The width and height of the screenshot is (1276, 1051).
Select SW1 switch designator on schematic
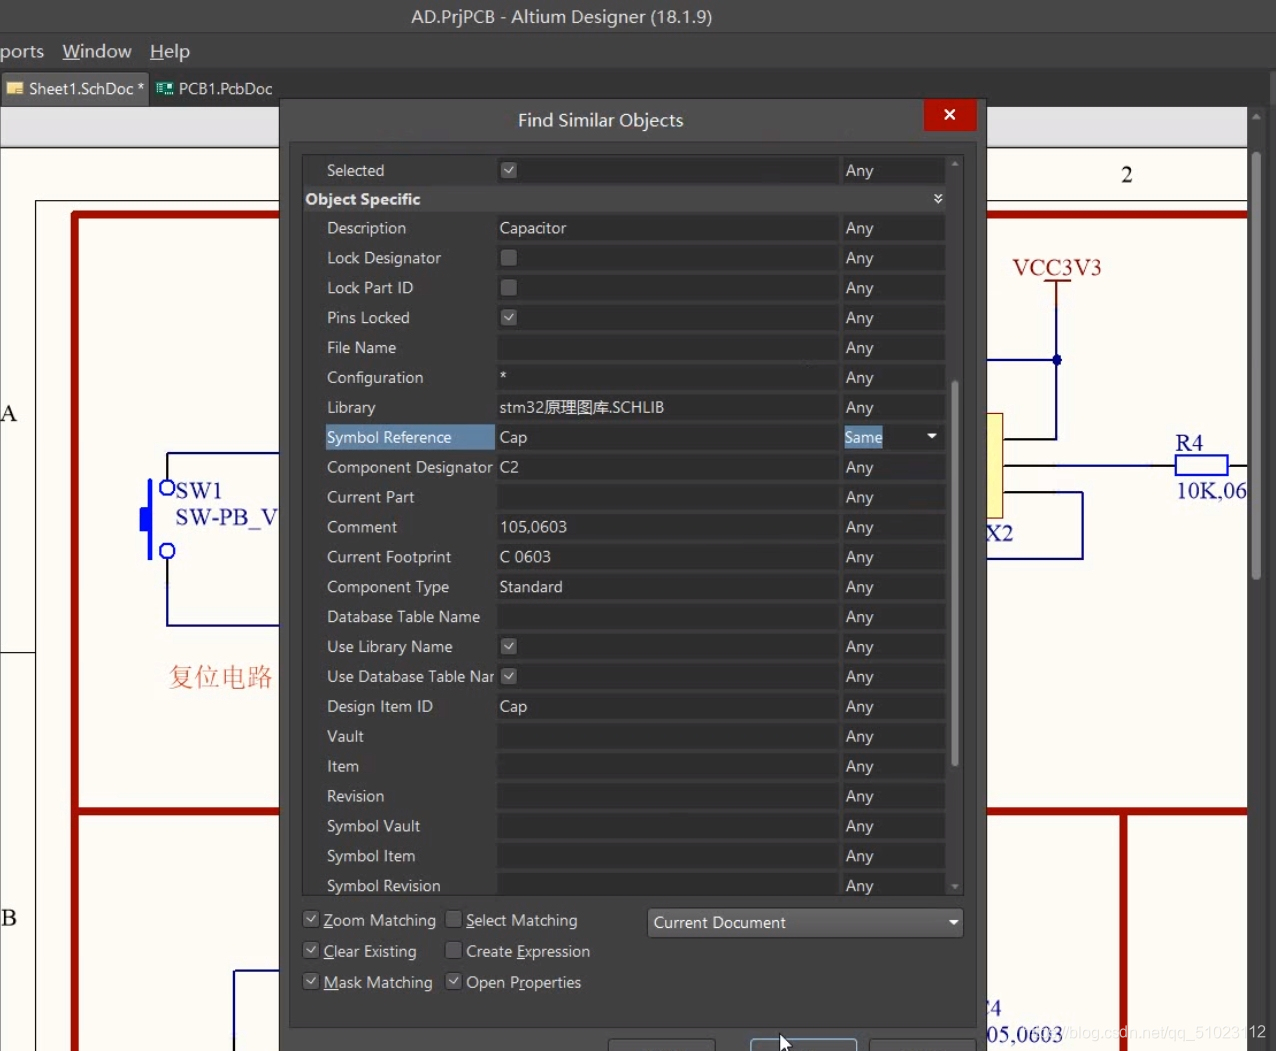click(x=198, y=490)
